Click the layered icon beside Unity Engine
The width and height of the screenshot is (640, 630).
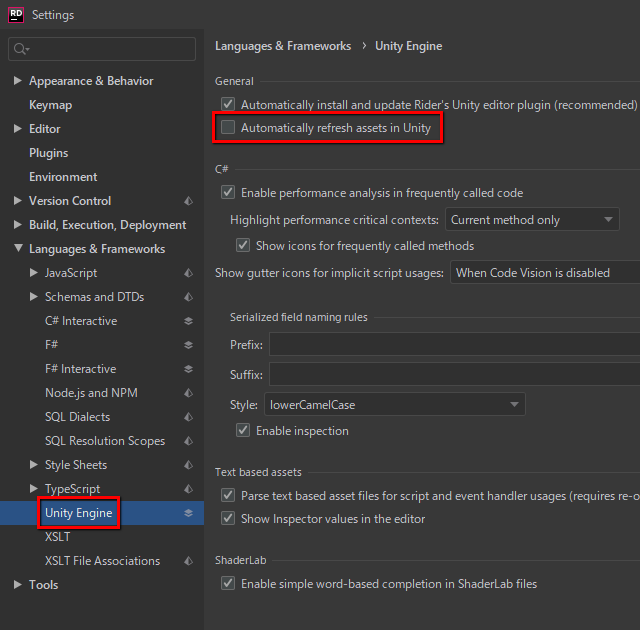click(x=188, y=513)
